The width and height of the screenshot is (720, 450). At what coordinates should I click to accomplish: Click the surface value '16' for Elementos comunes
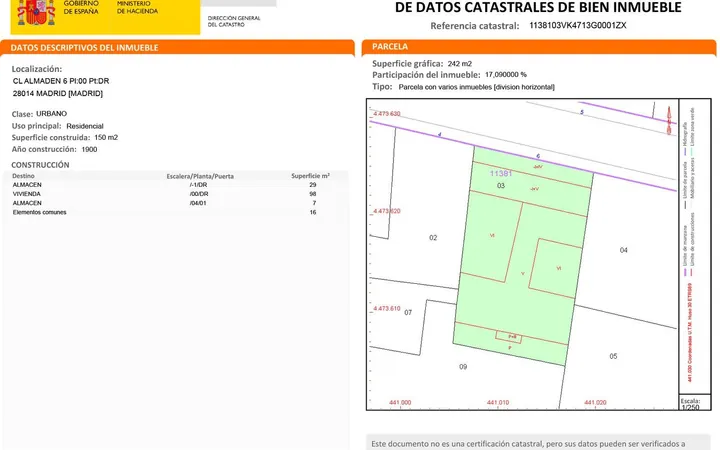313,212
